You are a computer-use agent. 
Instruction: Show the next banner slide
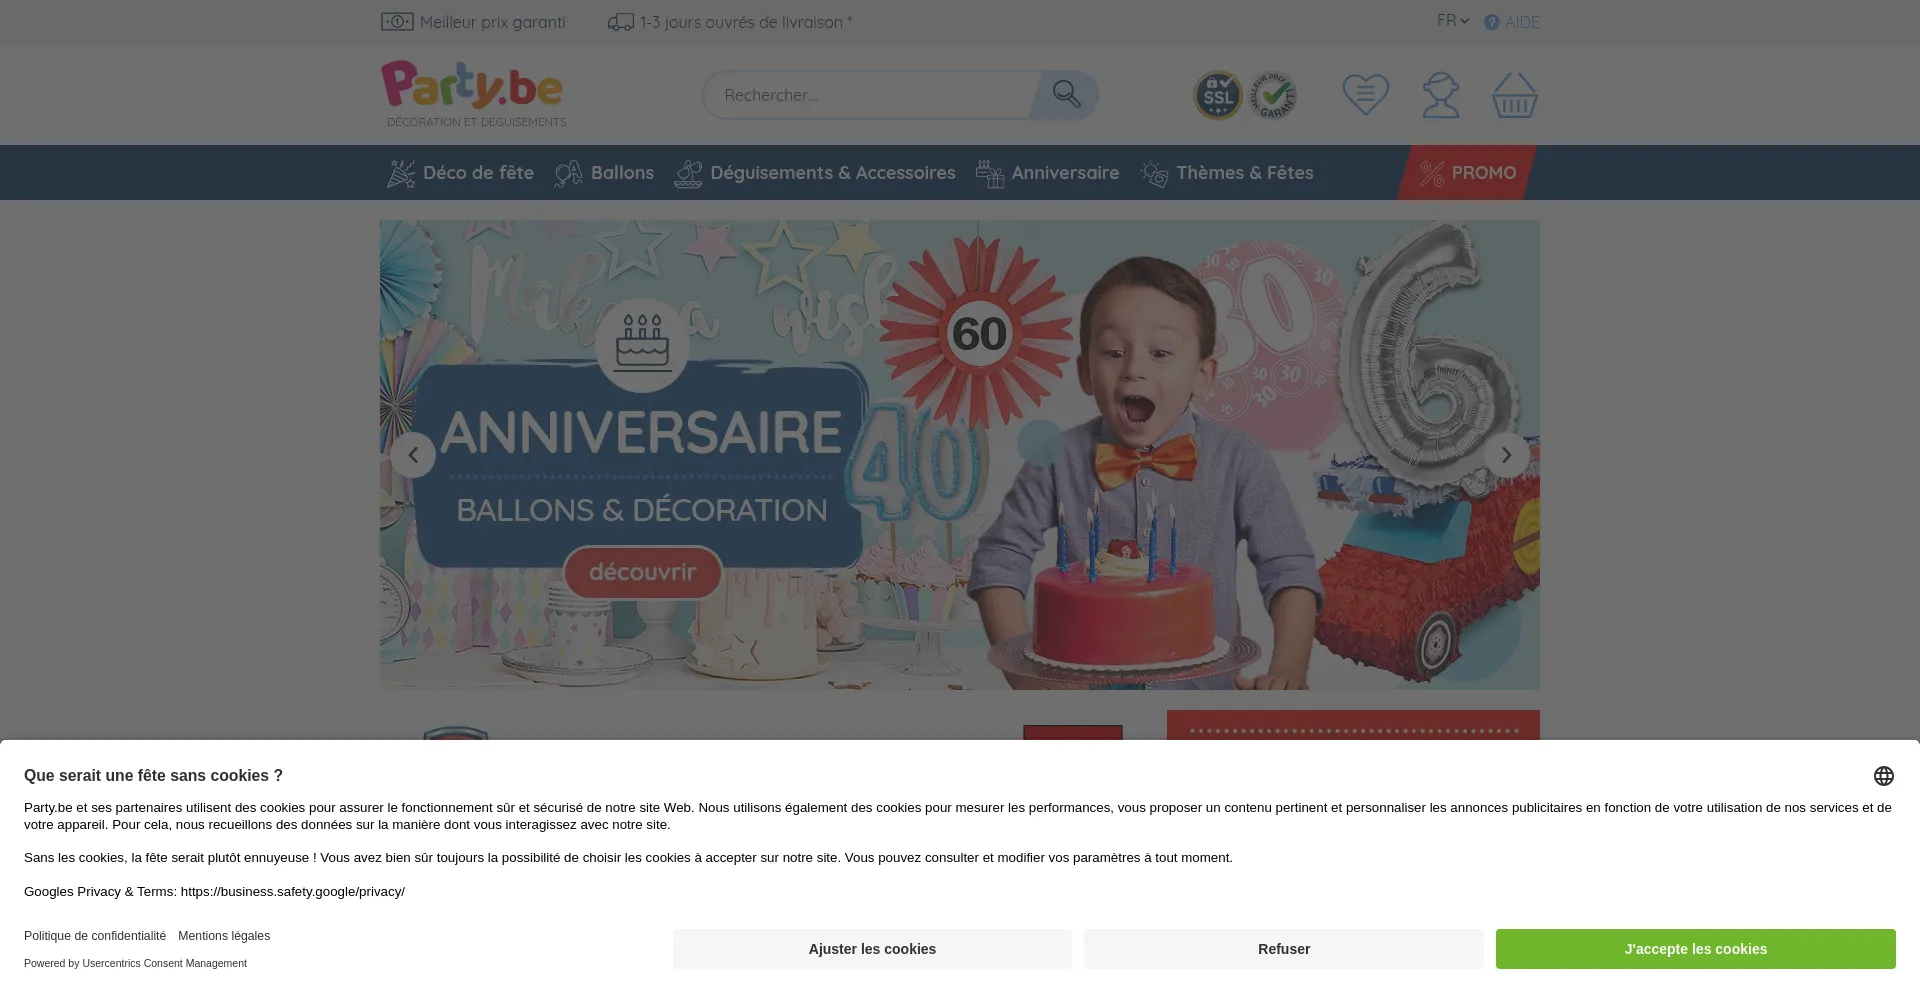1506,455
